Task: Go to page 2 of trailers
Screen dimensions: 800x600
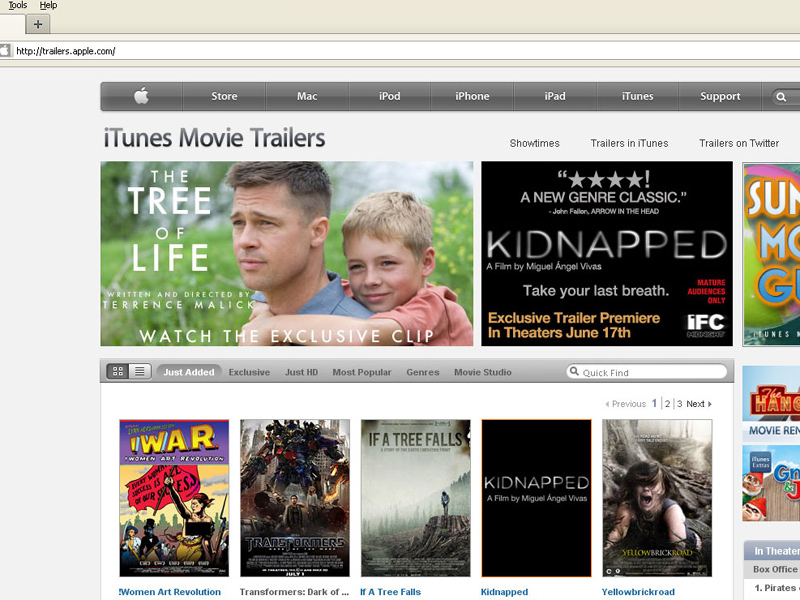Action: click(667, 404)
